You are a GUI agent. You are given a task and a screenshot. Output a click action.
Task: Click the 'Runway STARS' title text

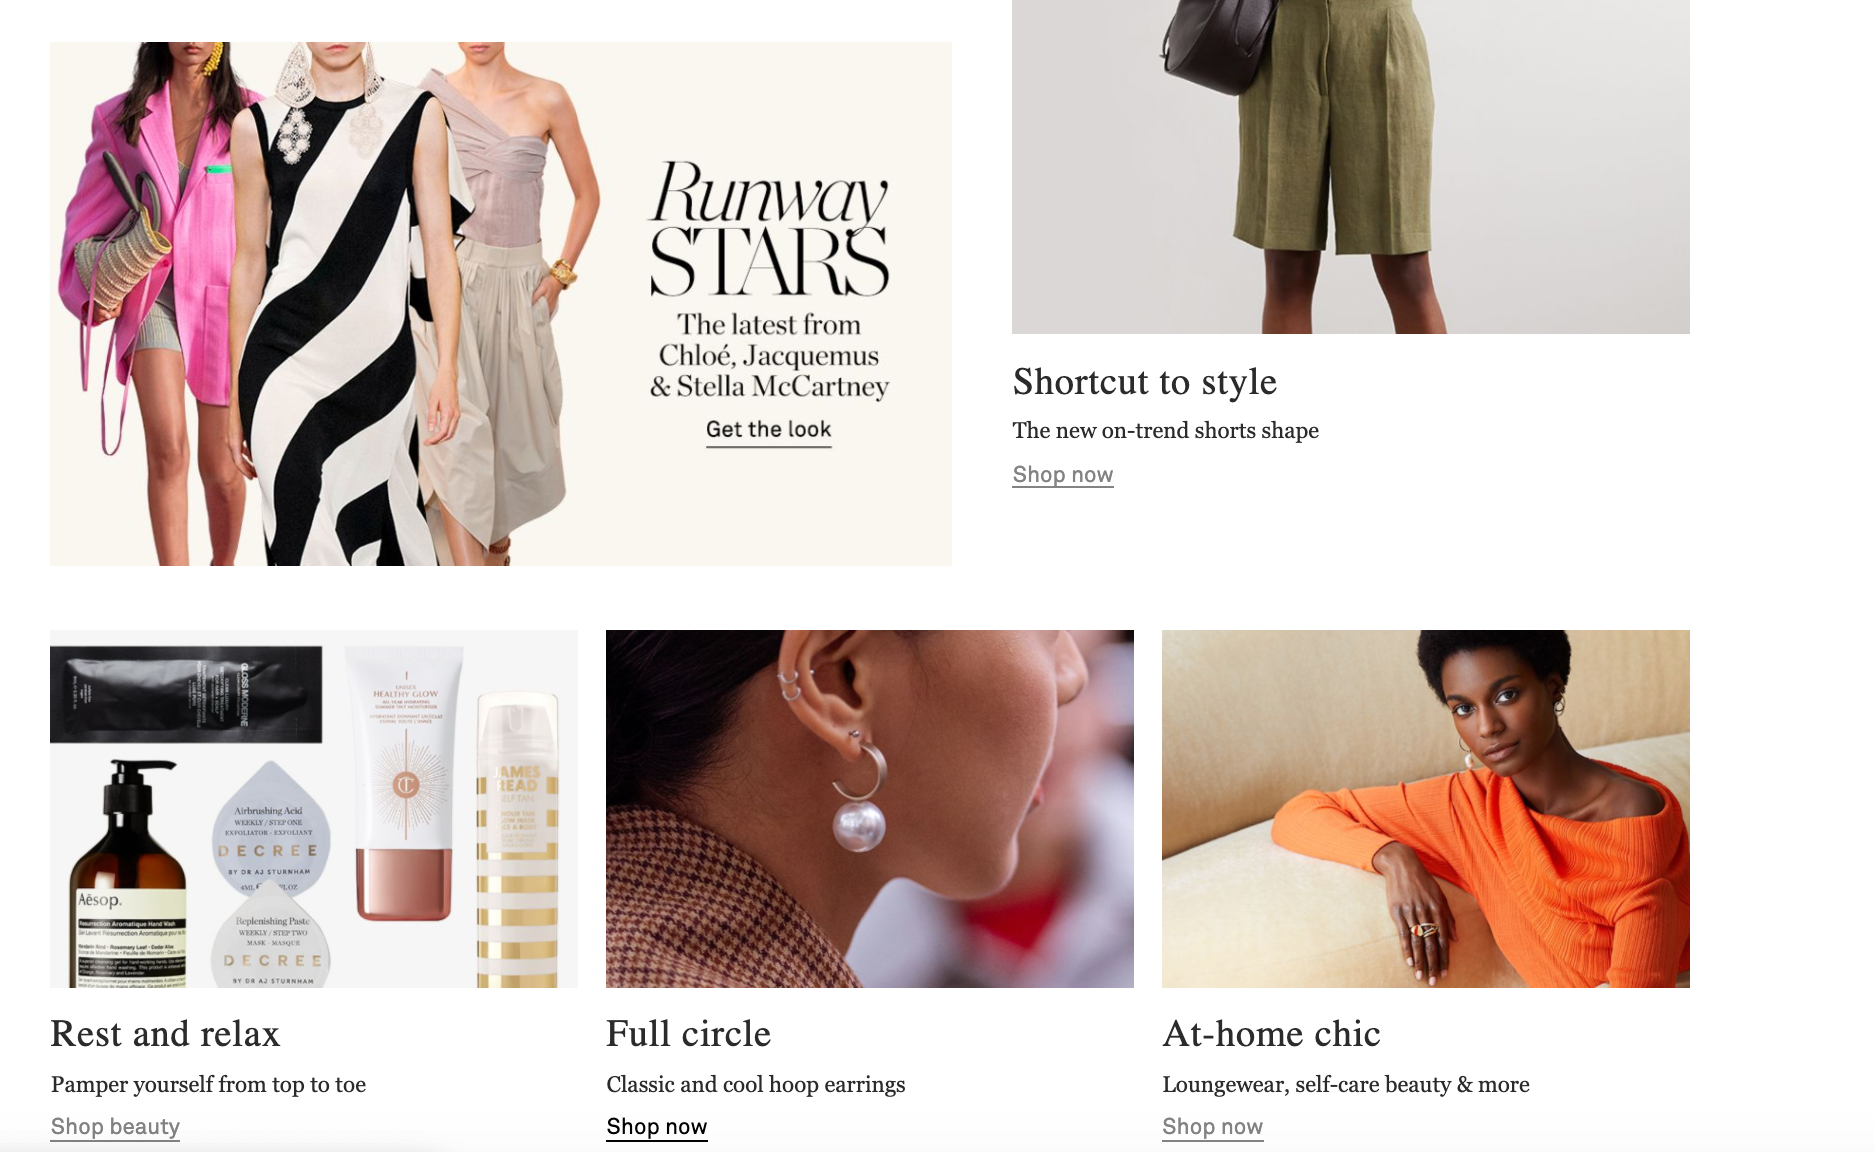[x=769, y=229]
